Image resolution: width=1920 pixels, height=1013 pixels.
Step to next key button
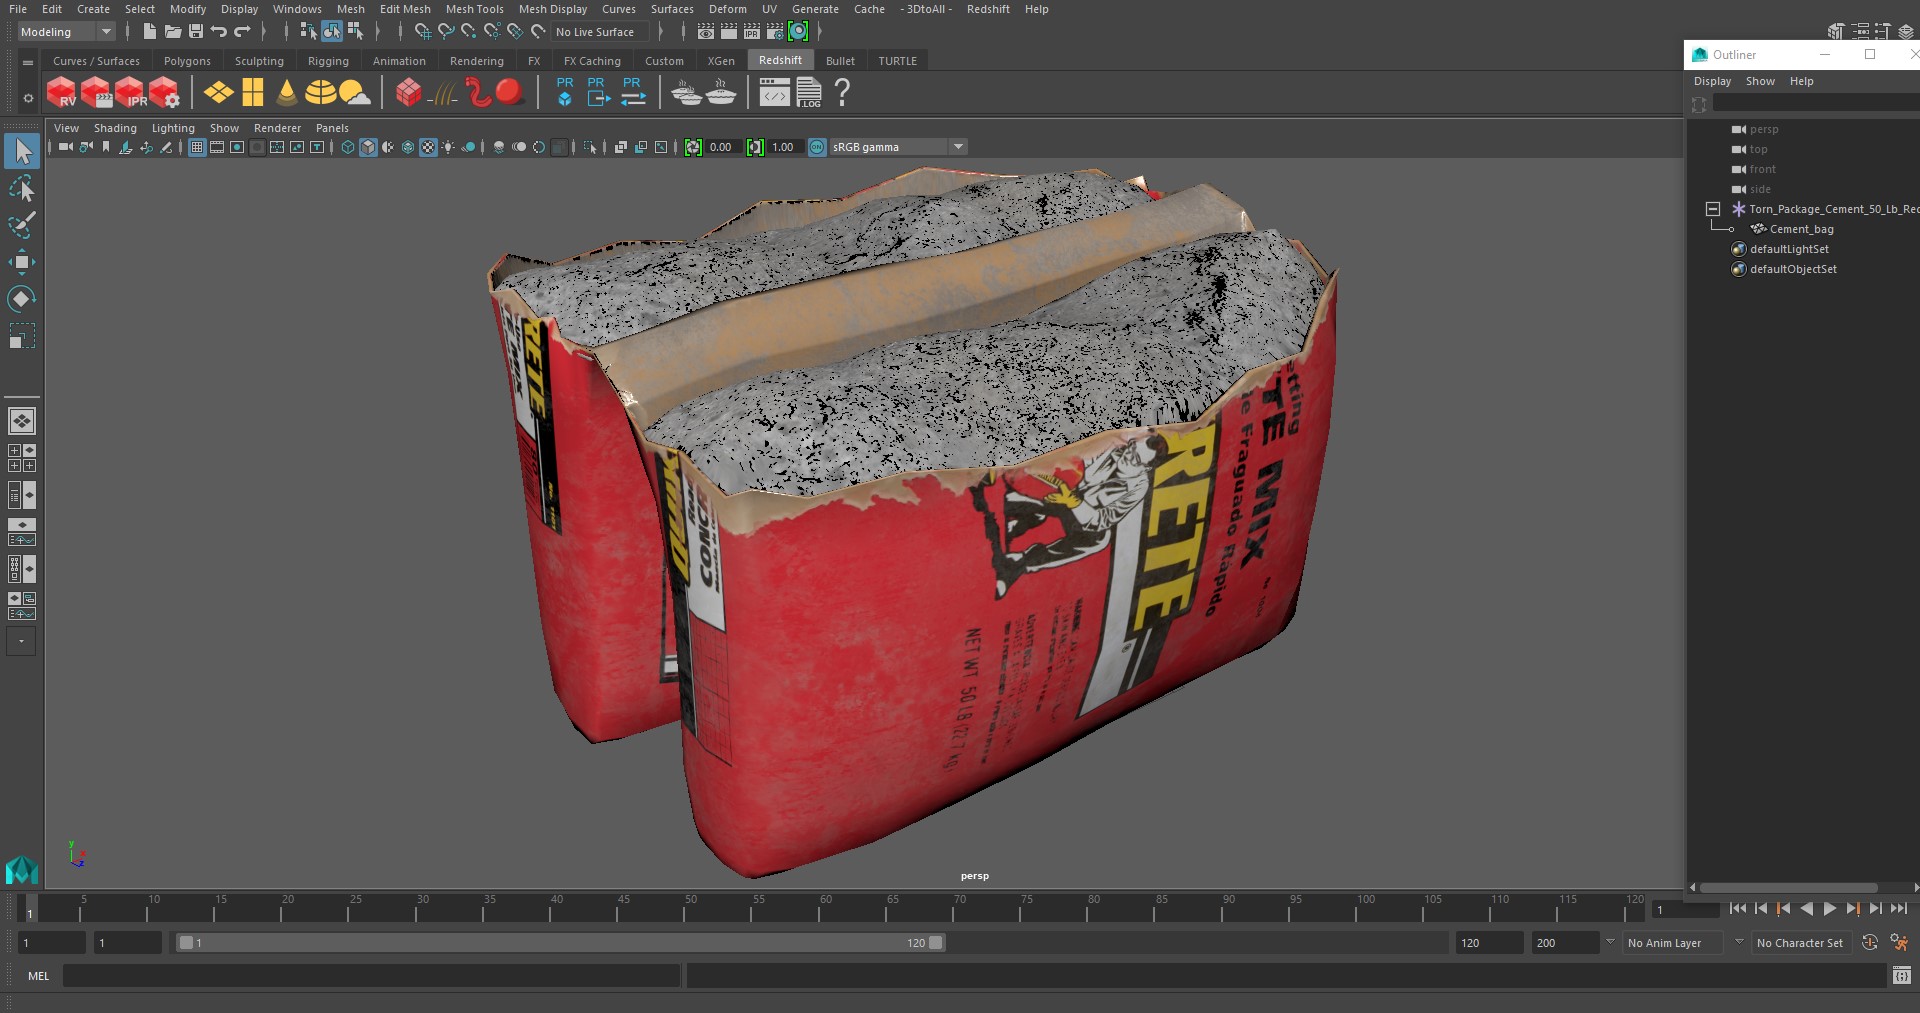(1852, 908)
